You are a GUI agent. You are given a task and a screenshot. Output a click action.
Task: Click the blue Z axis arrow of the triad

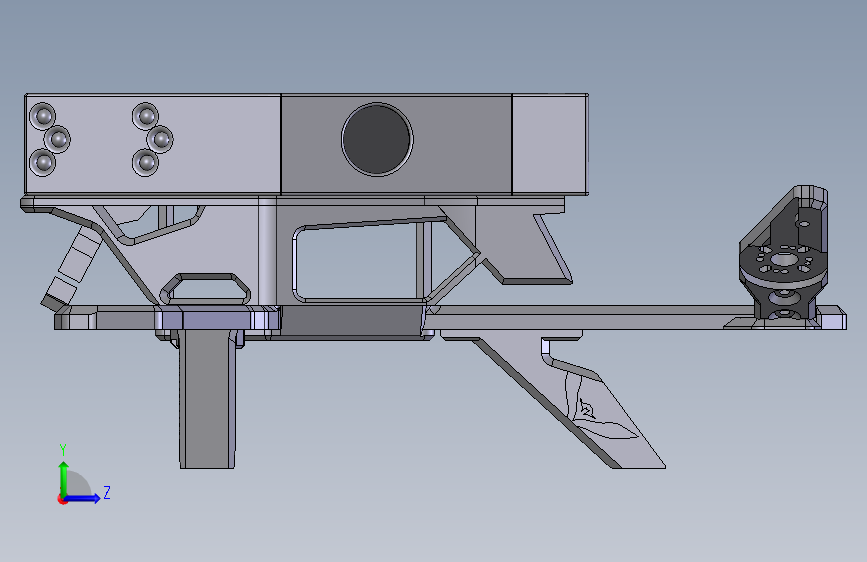pos(82,498)
